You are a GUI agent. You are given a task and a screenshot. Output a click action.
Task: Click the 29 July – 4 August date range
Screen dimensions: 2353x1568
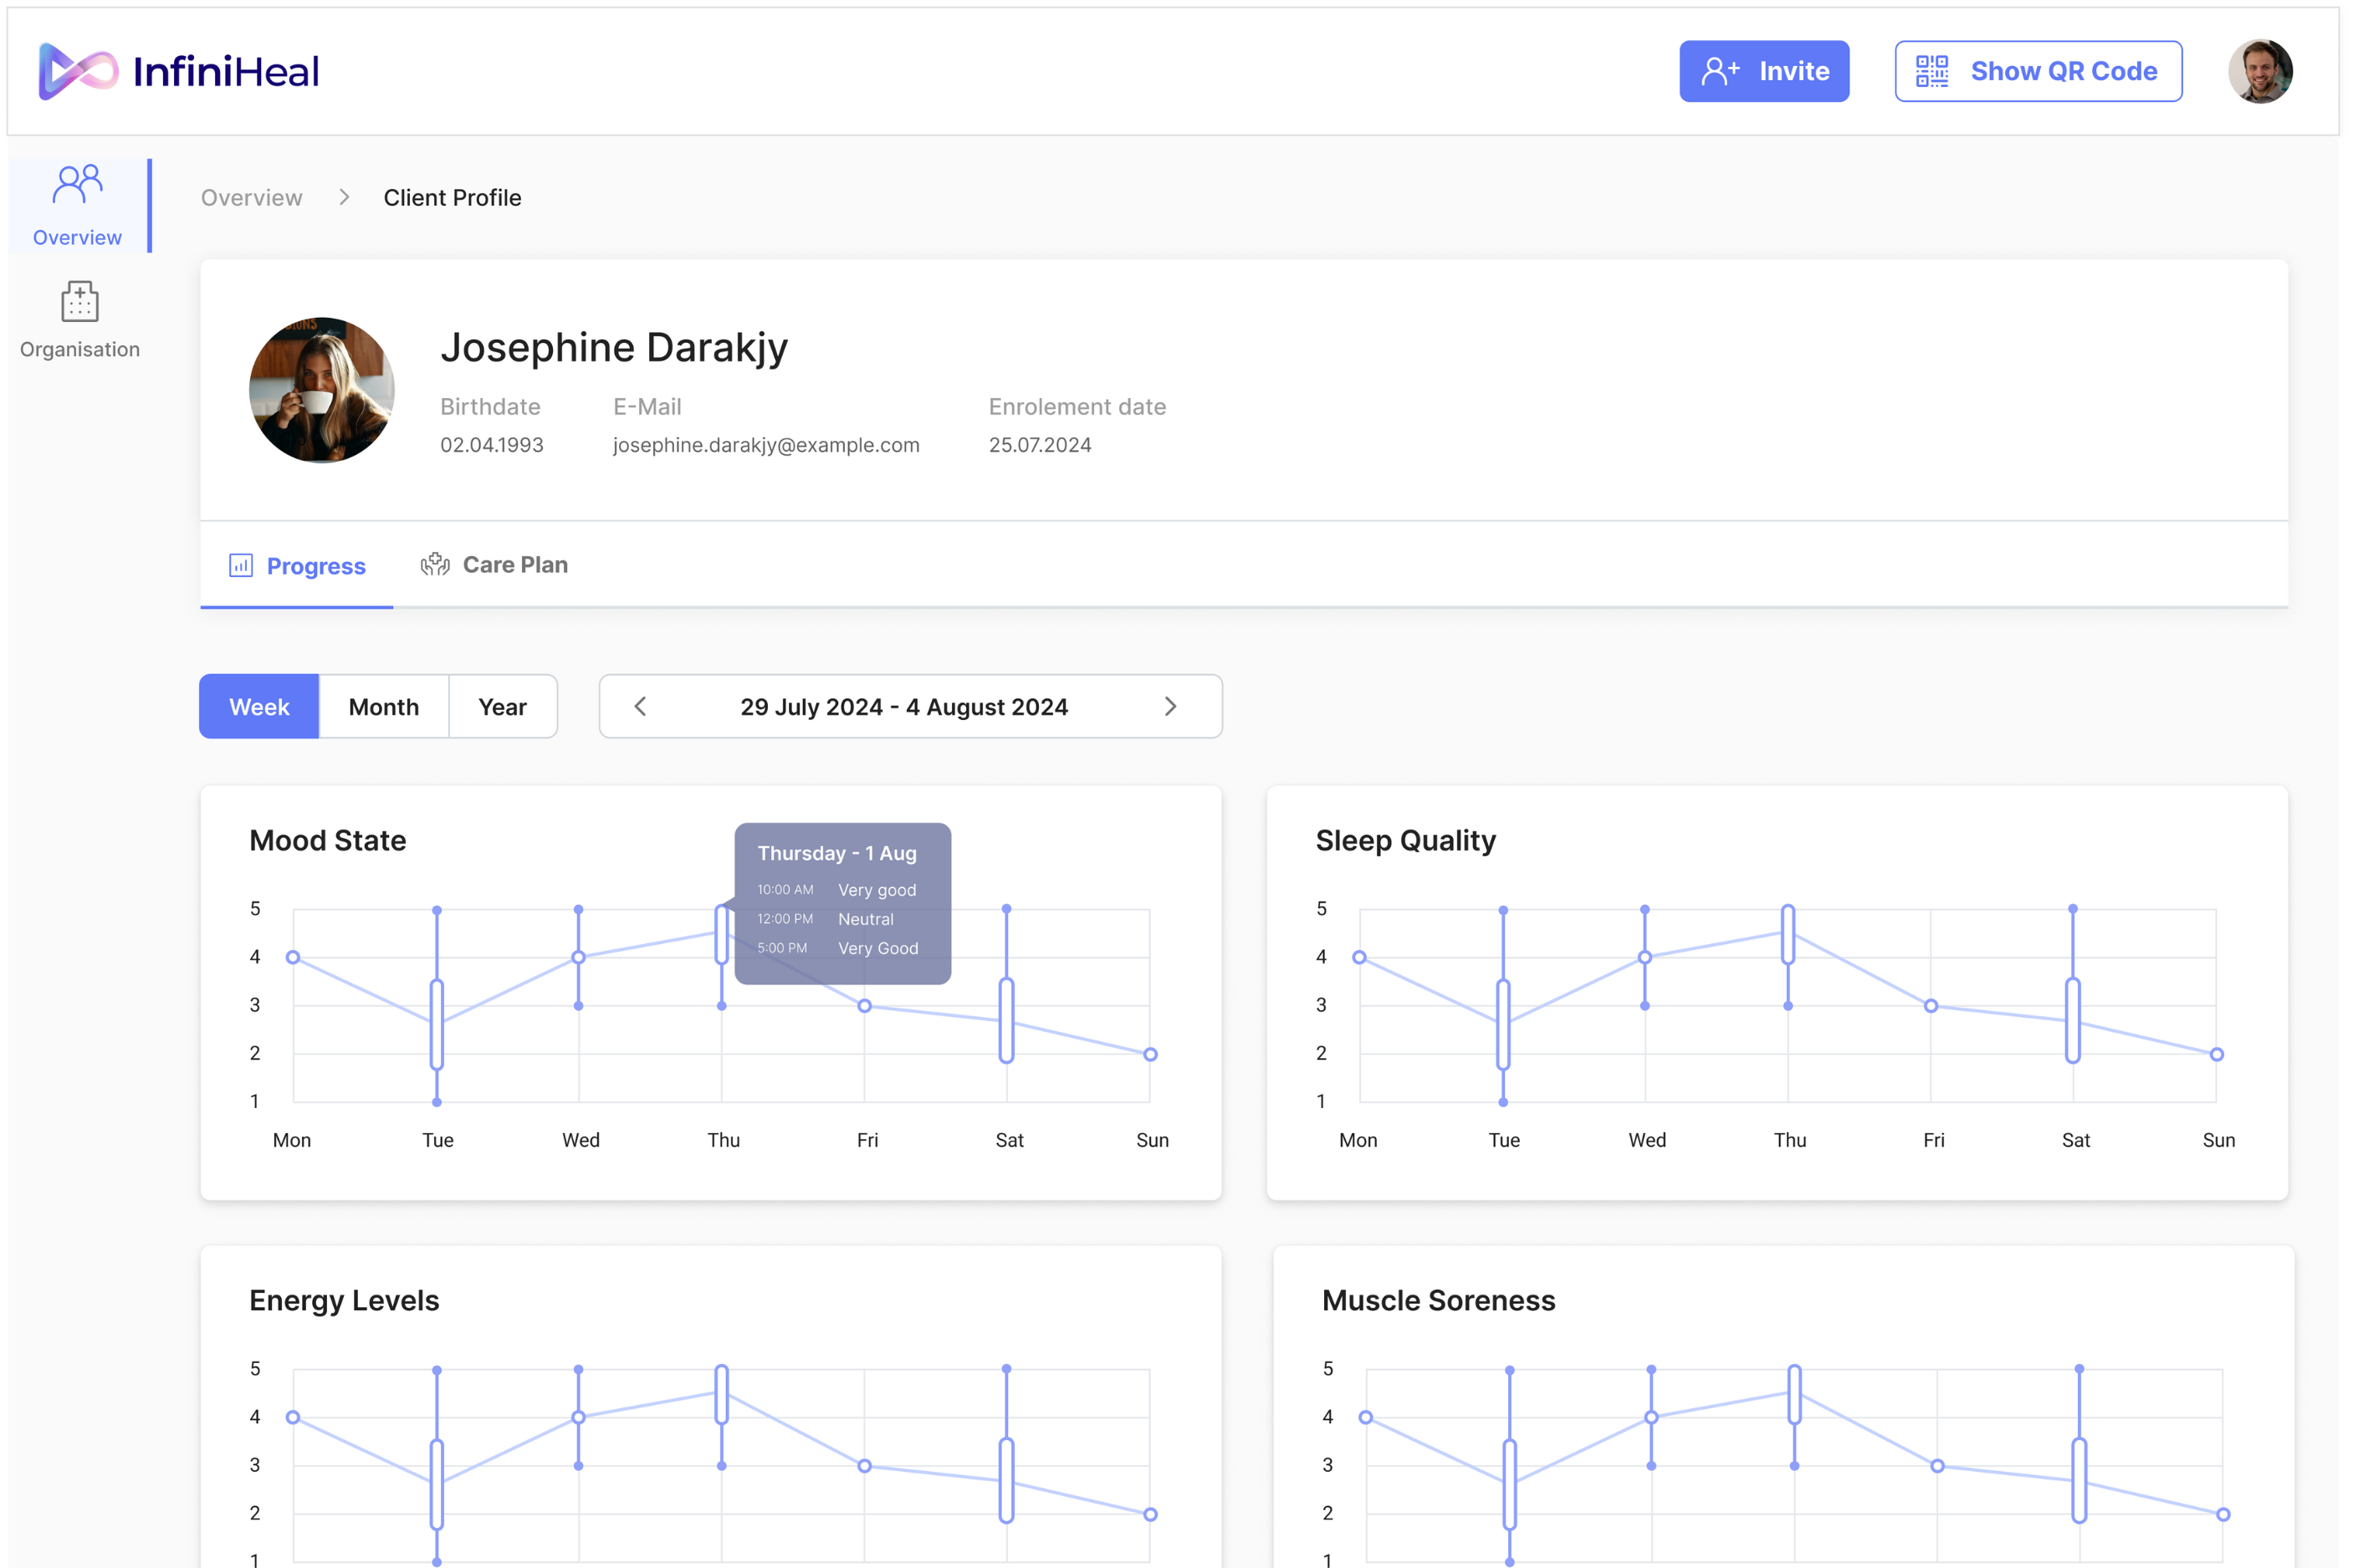coord(904,707)
